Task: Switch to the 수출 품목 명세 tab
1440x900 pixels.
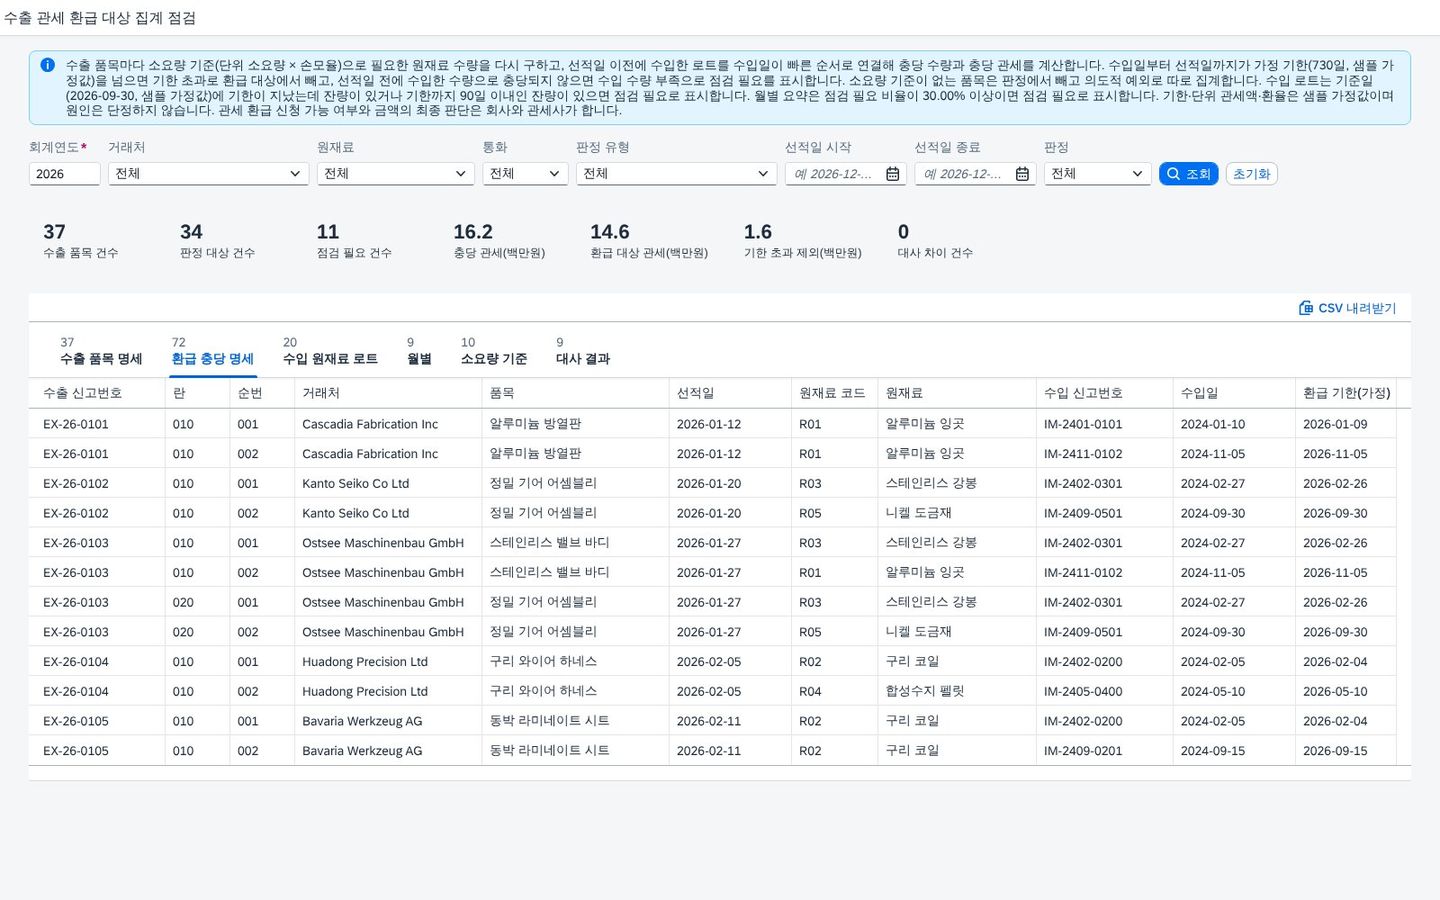Action: tap(101, 351)
